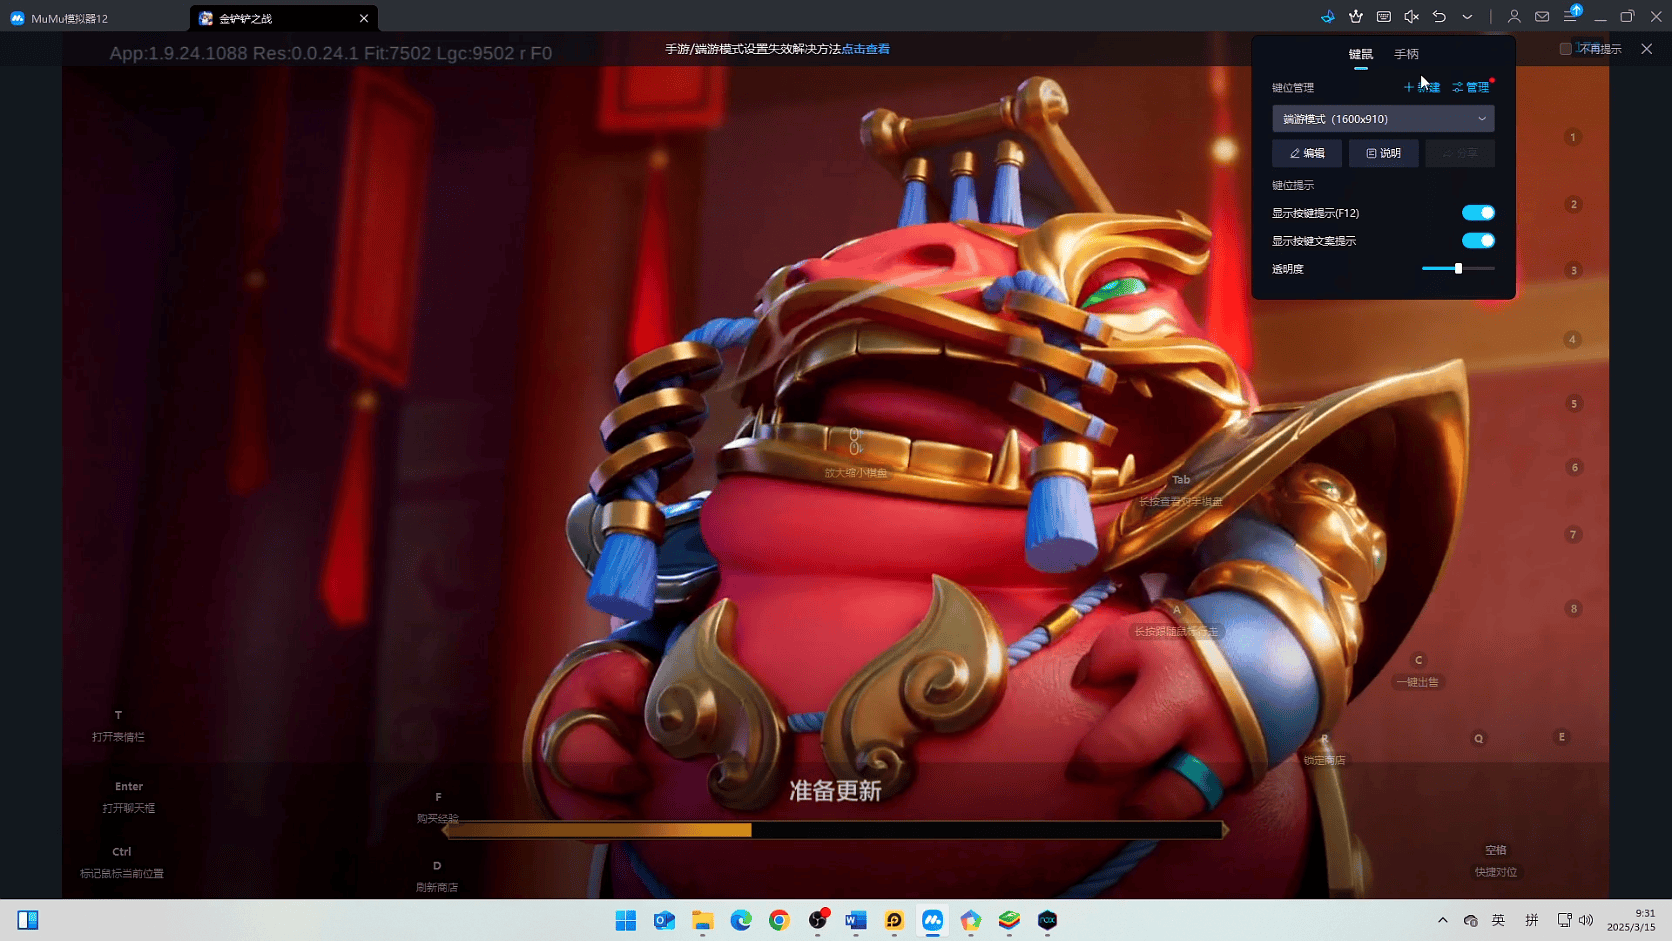The image size is (1672, 941).
Task: Toggle the mute speaker icon
Action: 1411,17
